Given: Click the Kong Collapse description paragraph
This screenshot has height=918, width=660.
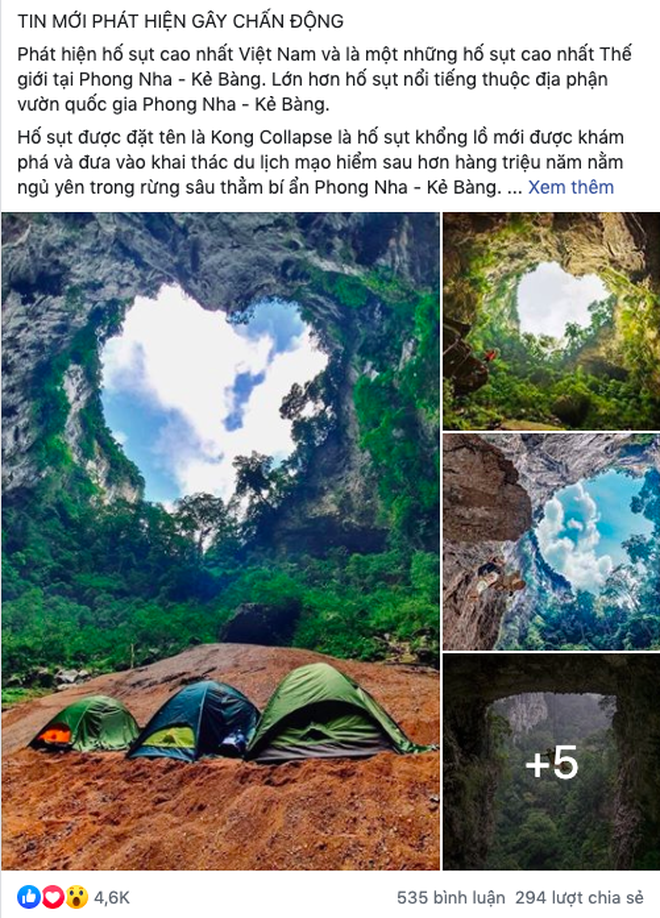Looking at the screenshot, I should click(x=320, y=162).
